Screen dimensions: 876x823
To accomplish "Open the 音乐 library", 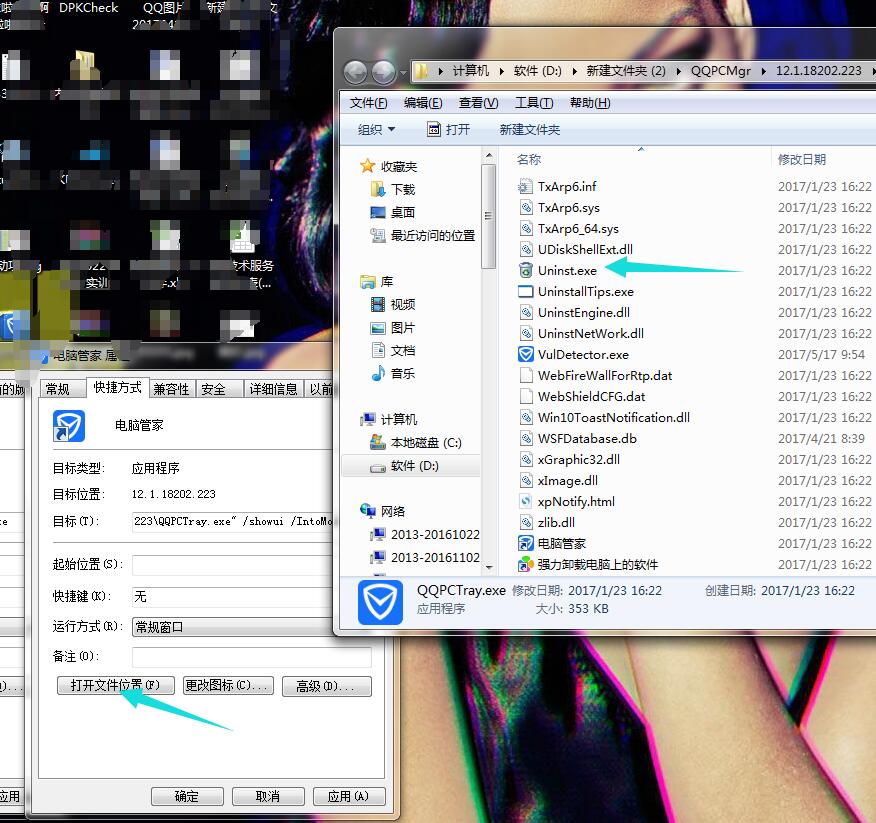I will pyautogui.click(x=393, y=373).
